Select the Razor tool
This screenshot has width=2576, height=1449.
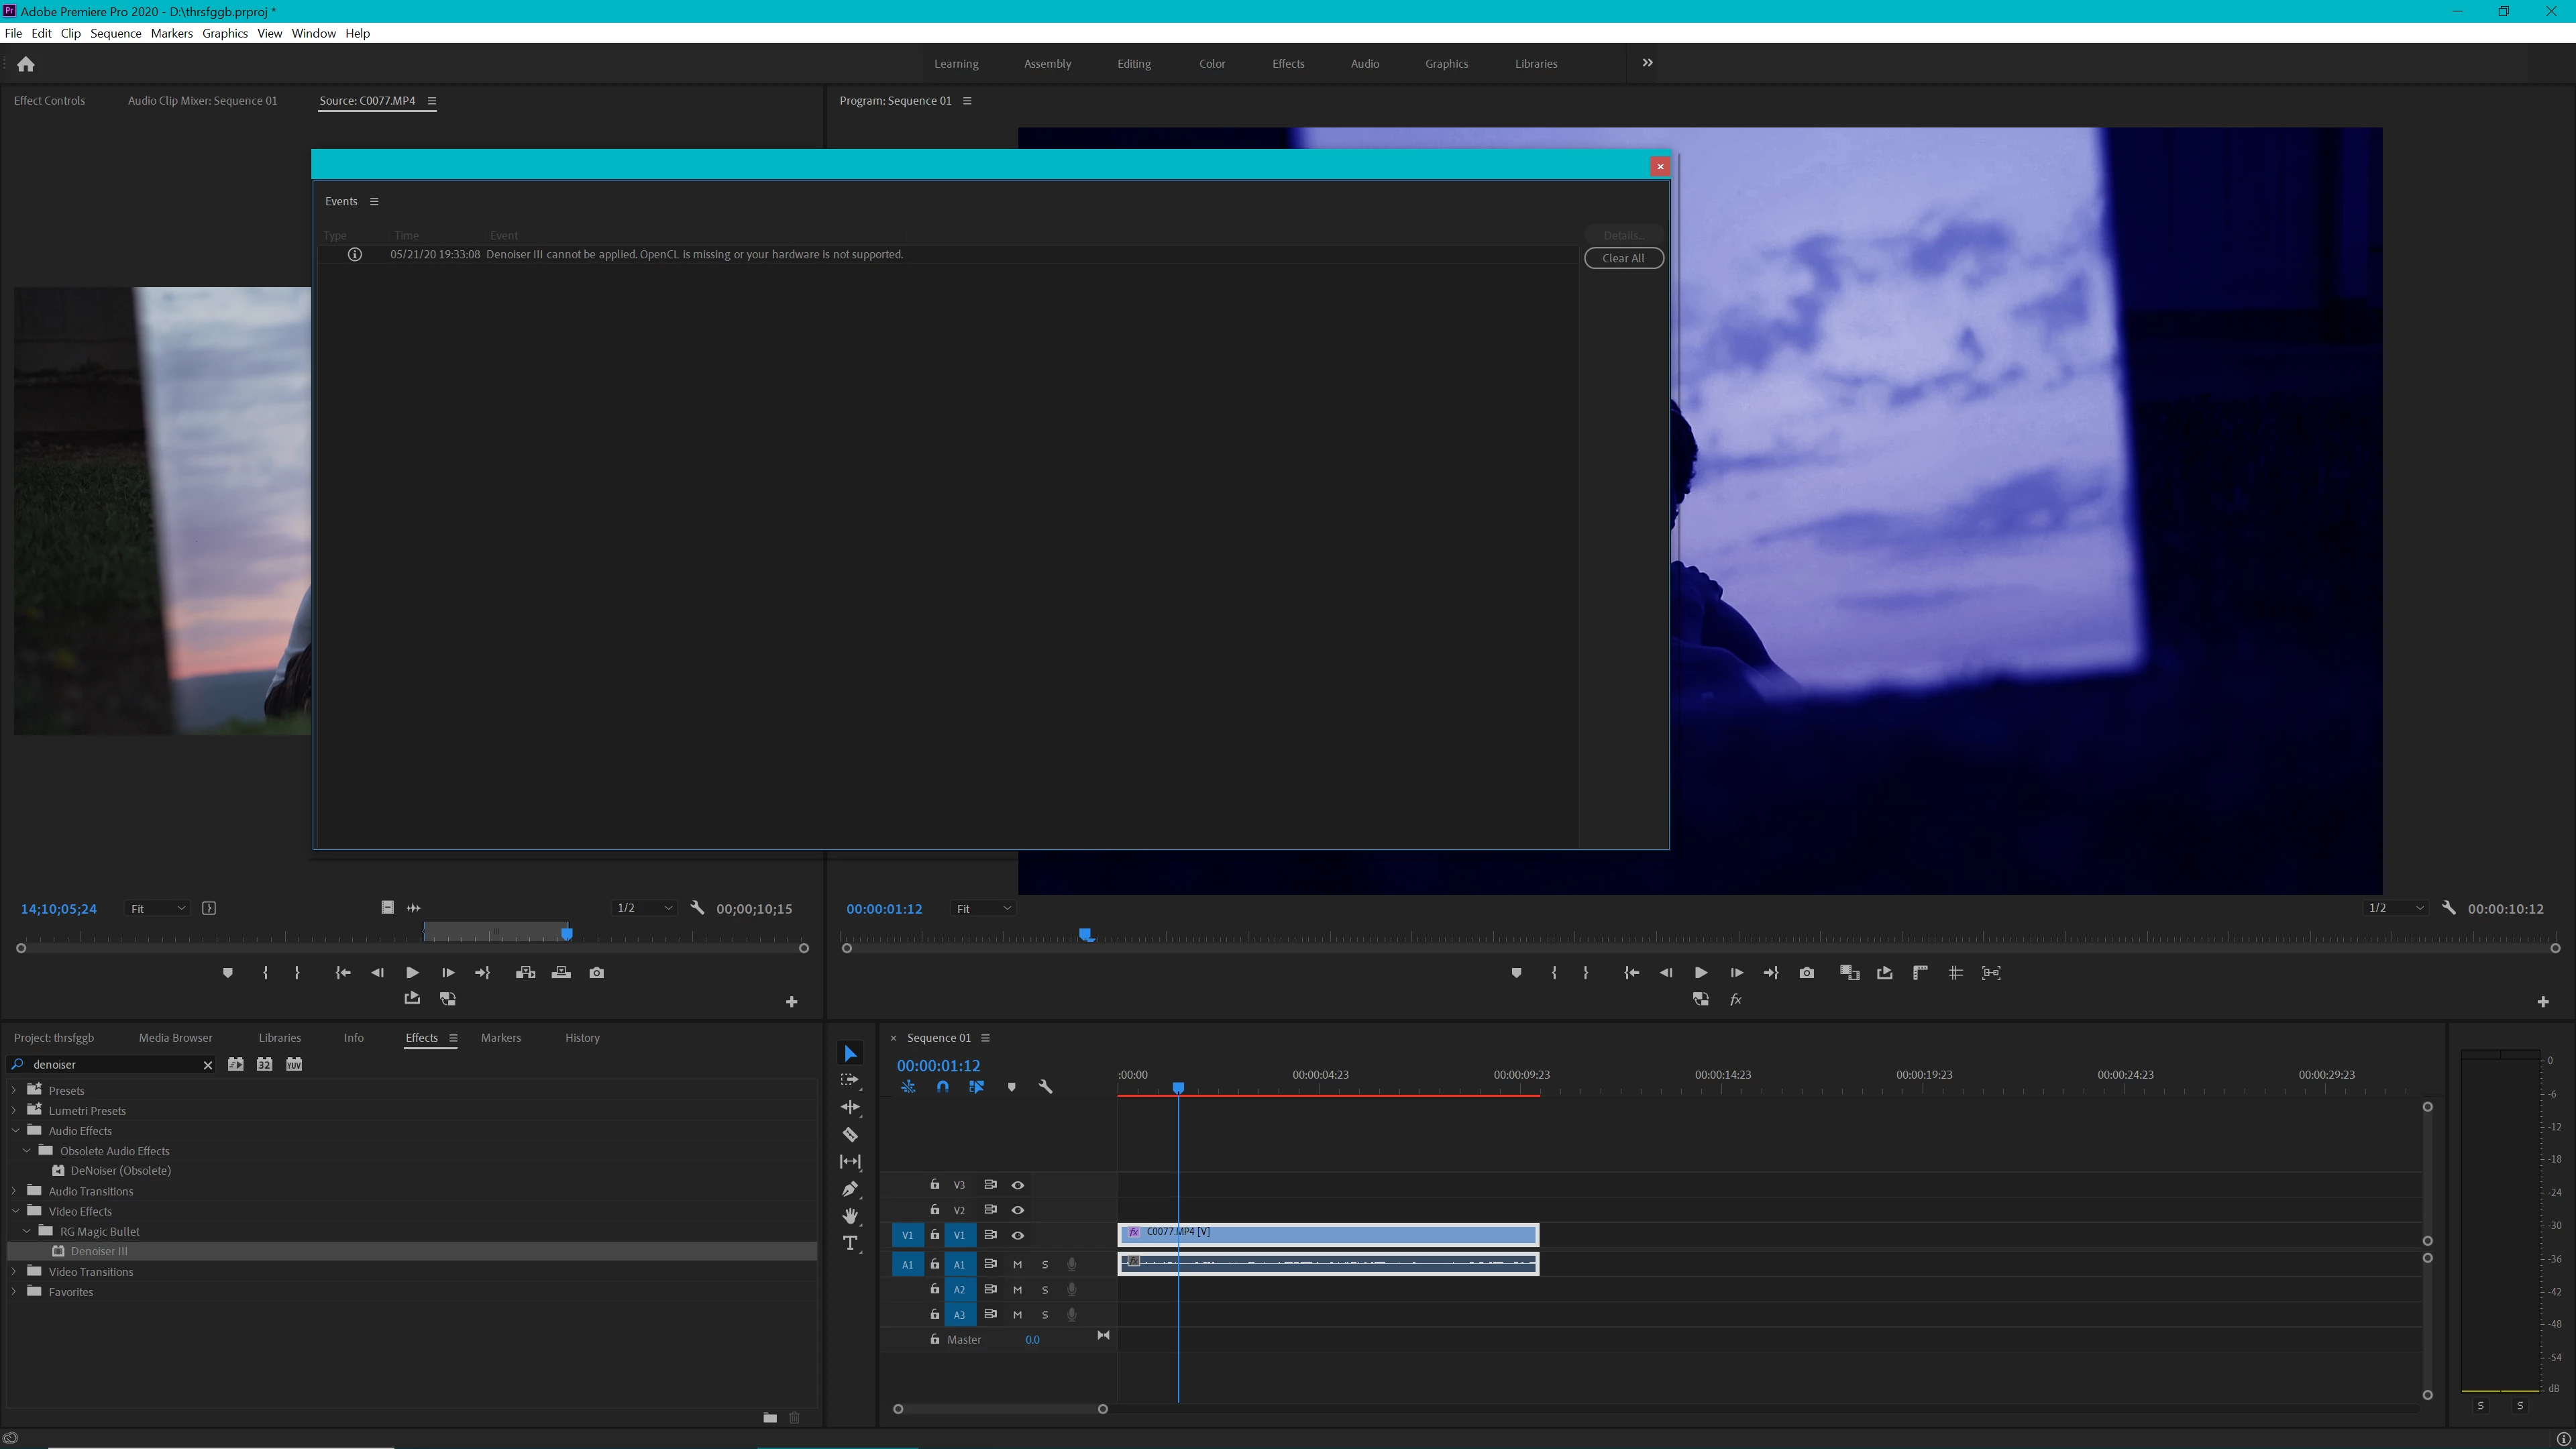click(x=850, y=1134)
